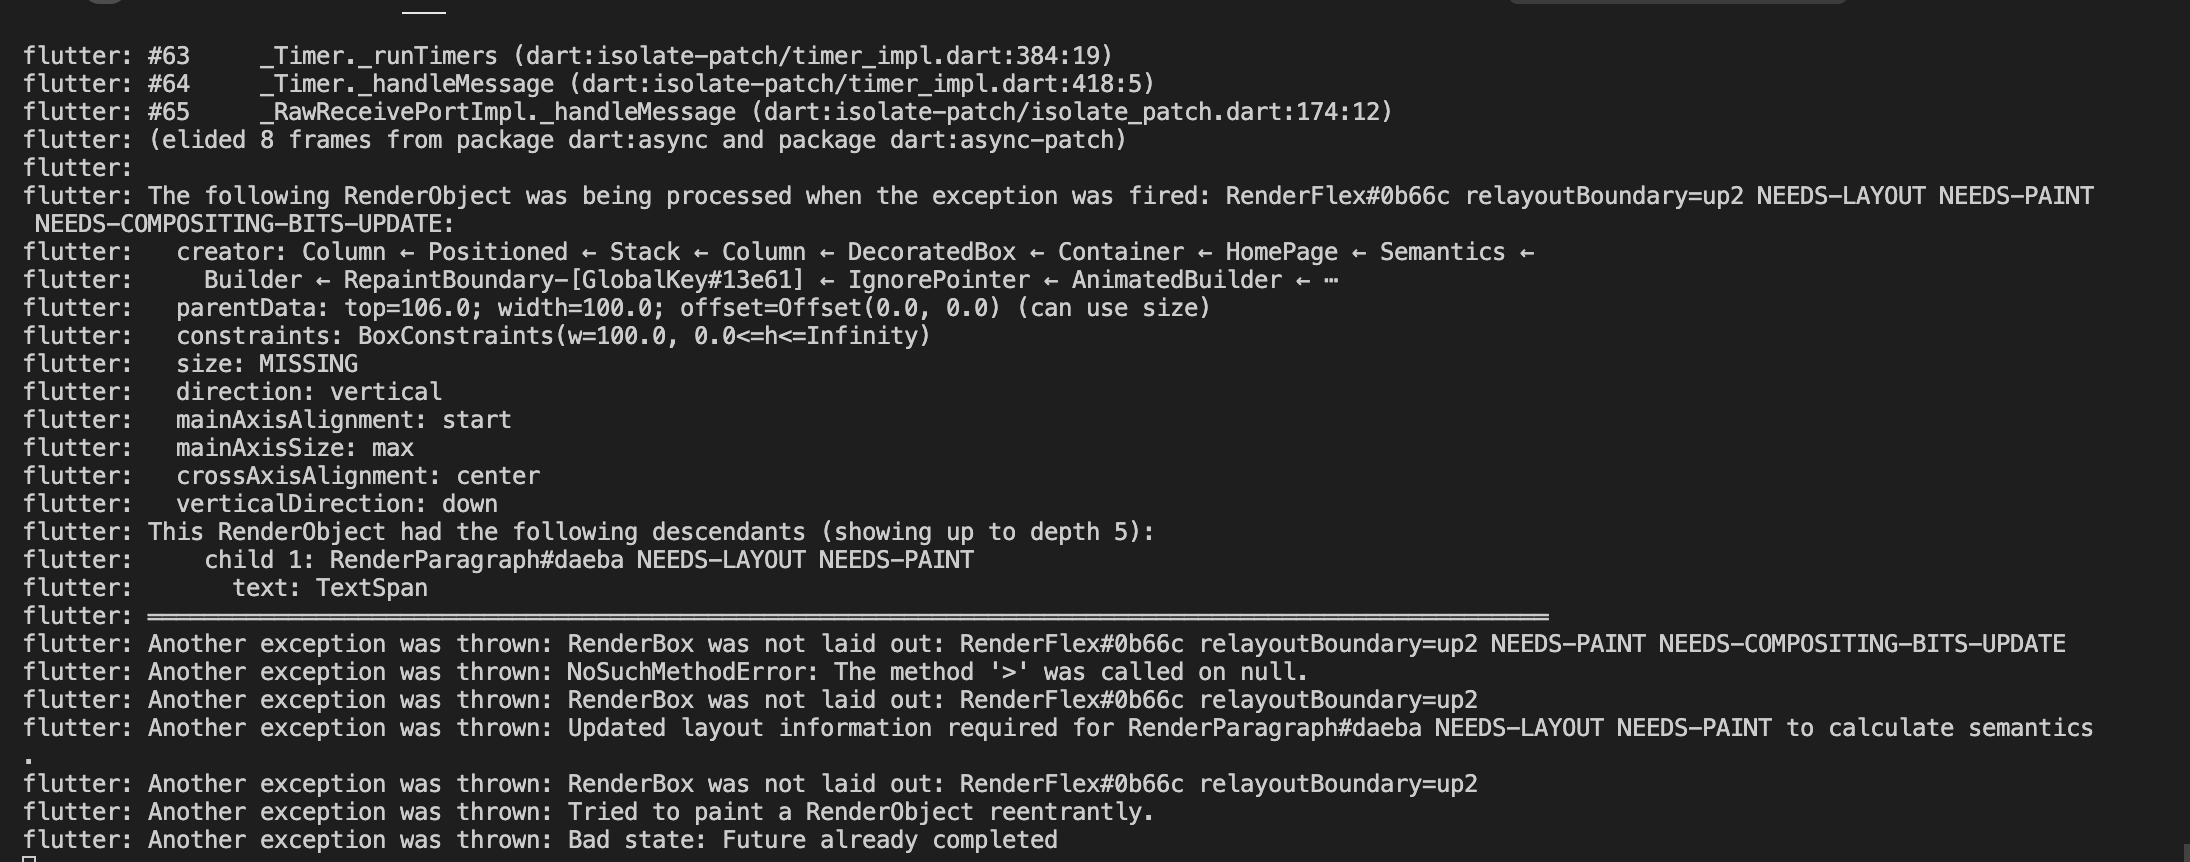Click the _Timer._runTimers stack frame text

coord(378,56)
